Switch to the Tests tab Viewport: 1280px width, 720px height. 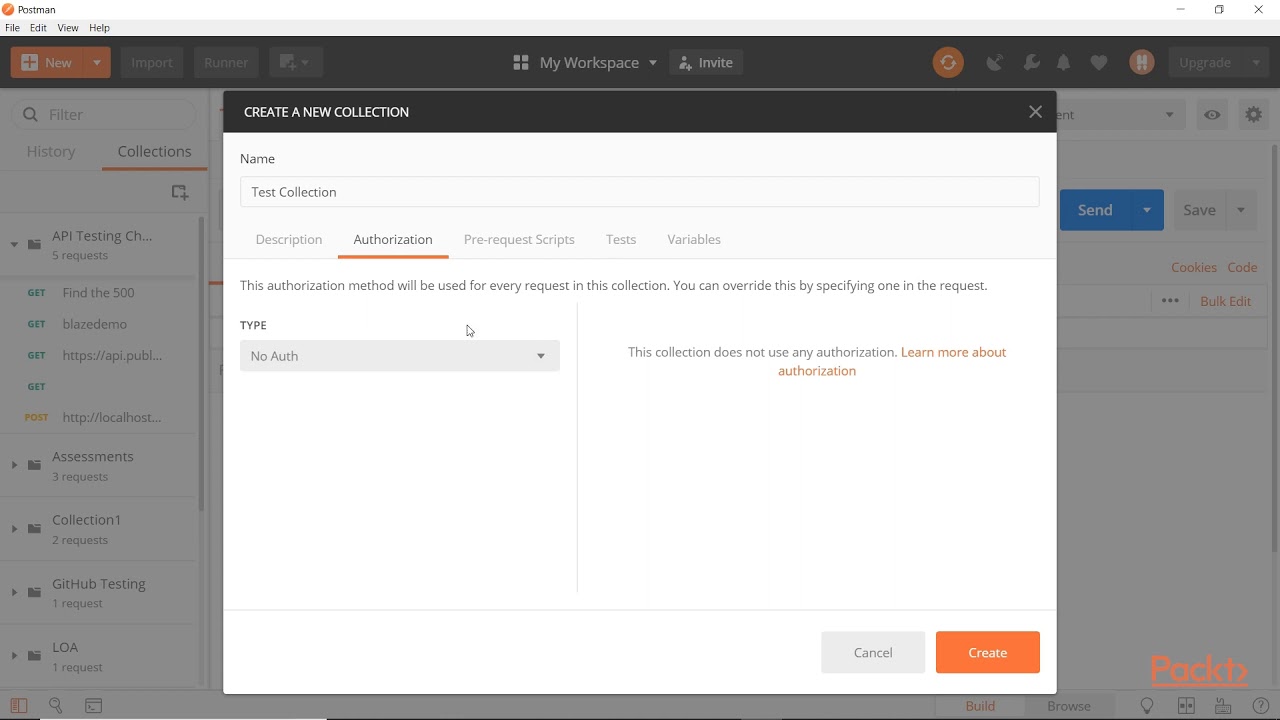[x=621, y=240]
